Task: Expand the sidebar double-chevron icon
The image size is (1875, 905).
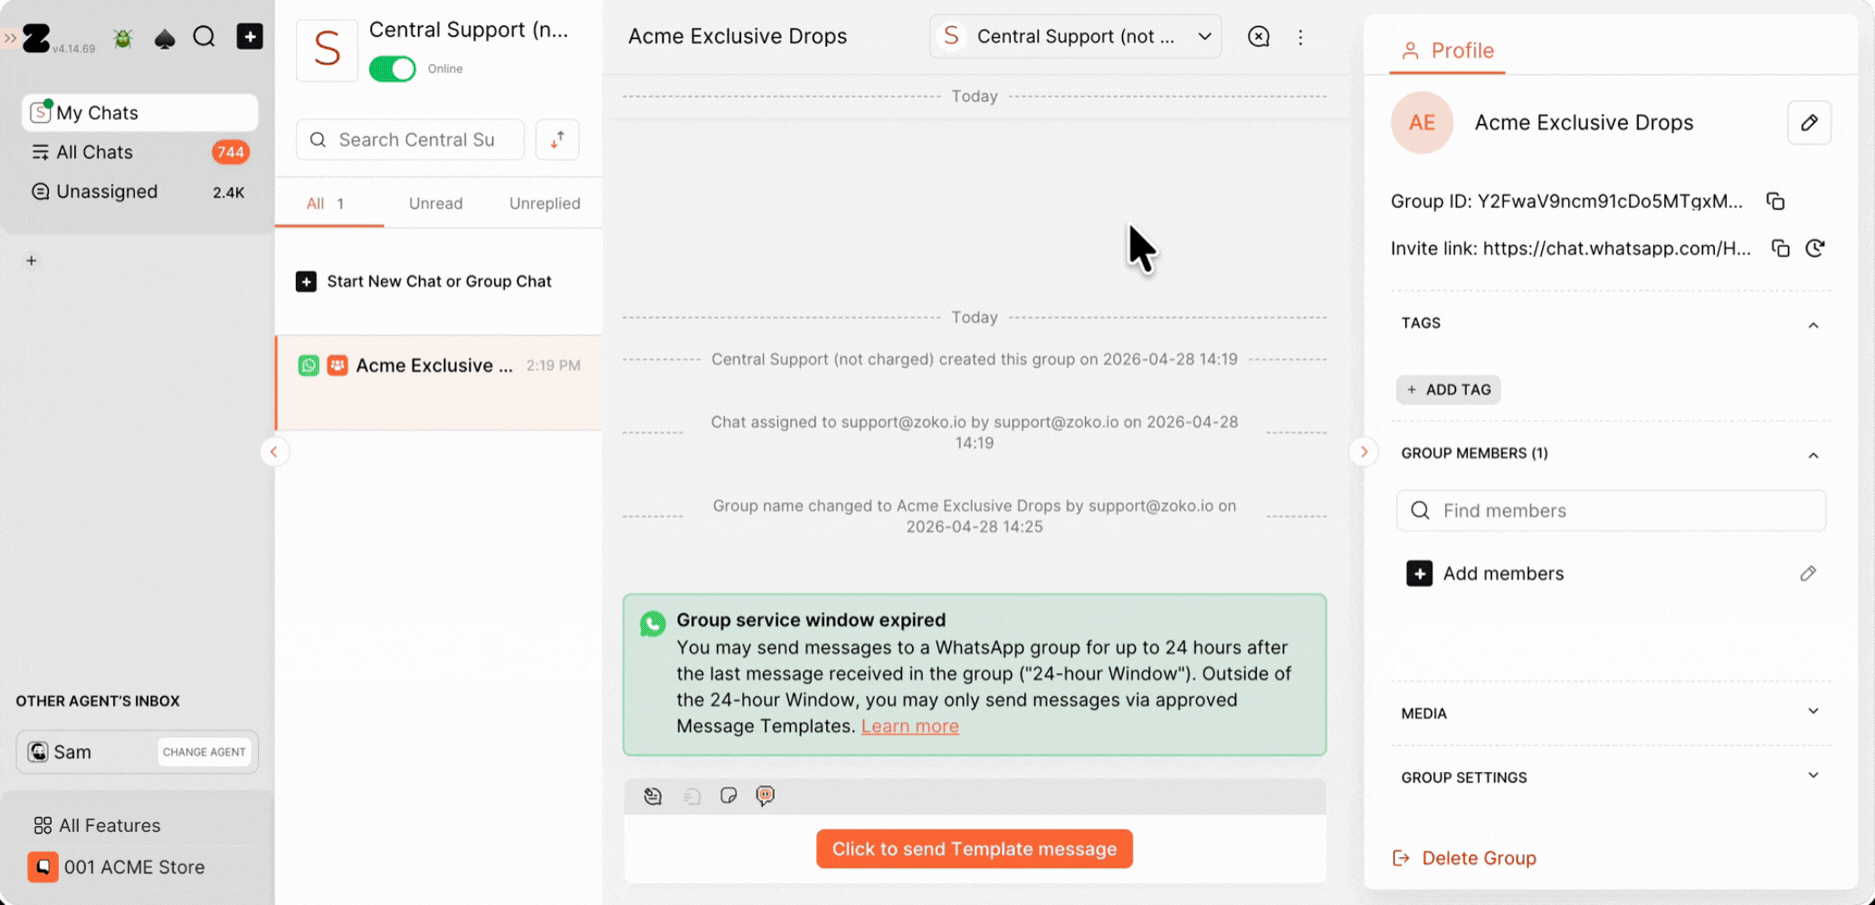Action: 9,38
